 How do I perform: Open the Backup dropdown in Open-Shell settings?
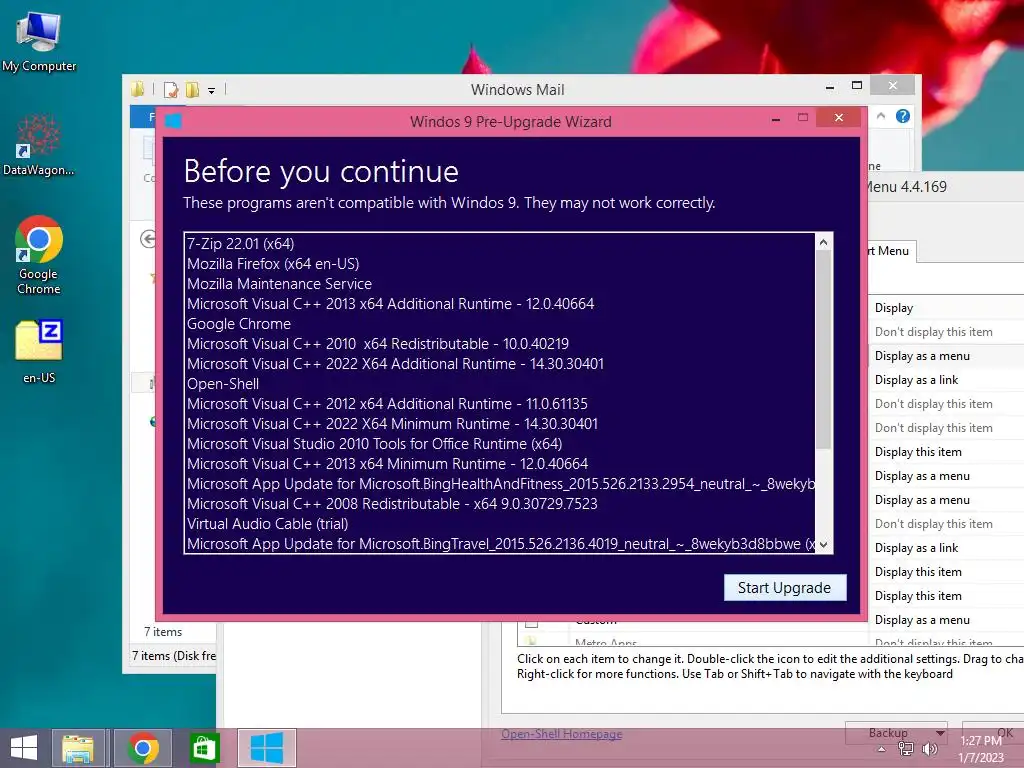click(897, 733)
